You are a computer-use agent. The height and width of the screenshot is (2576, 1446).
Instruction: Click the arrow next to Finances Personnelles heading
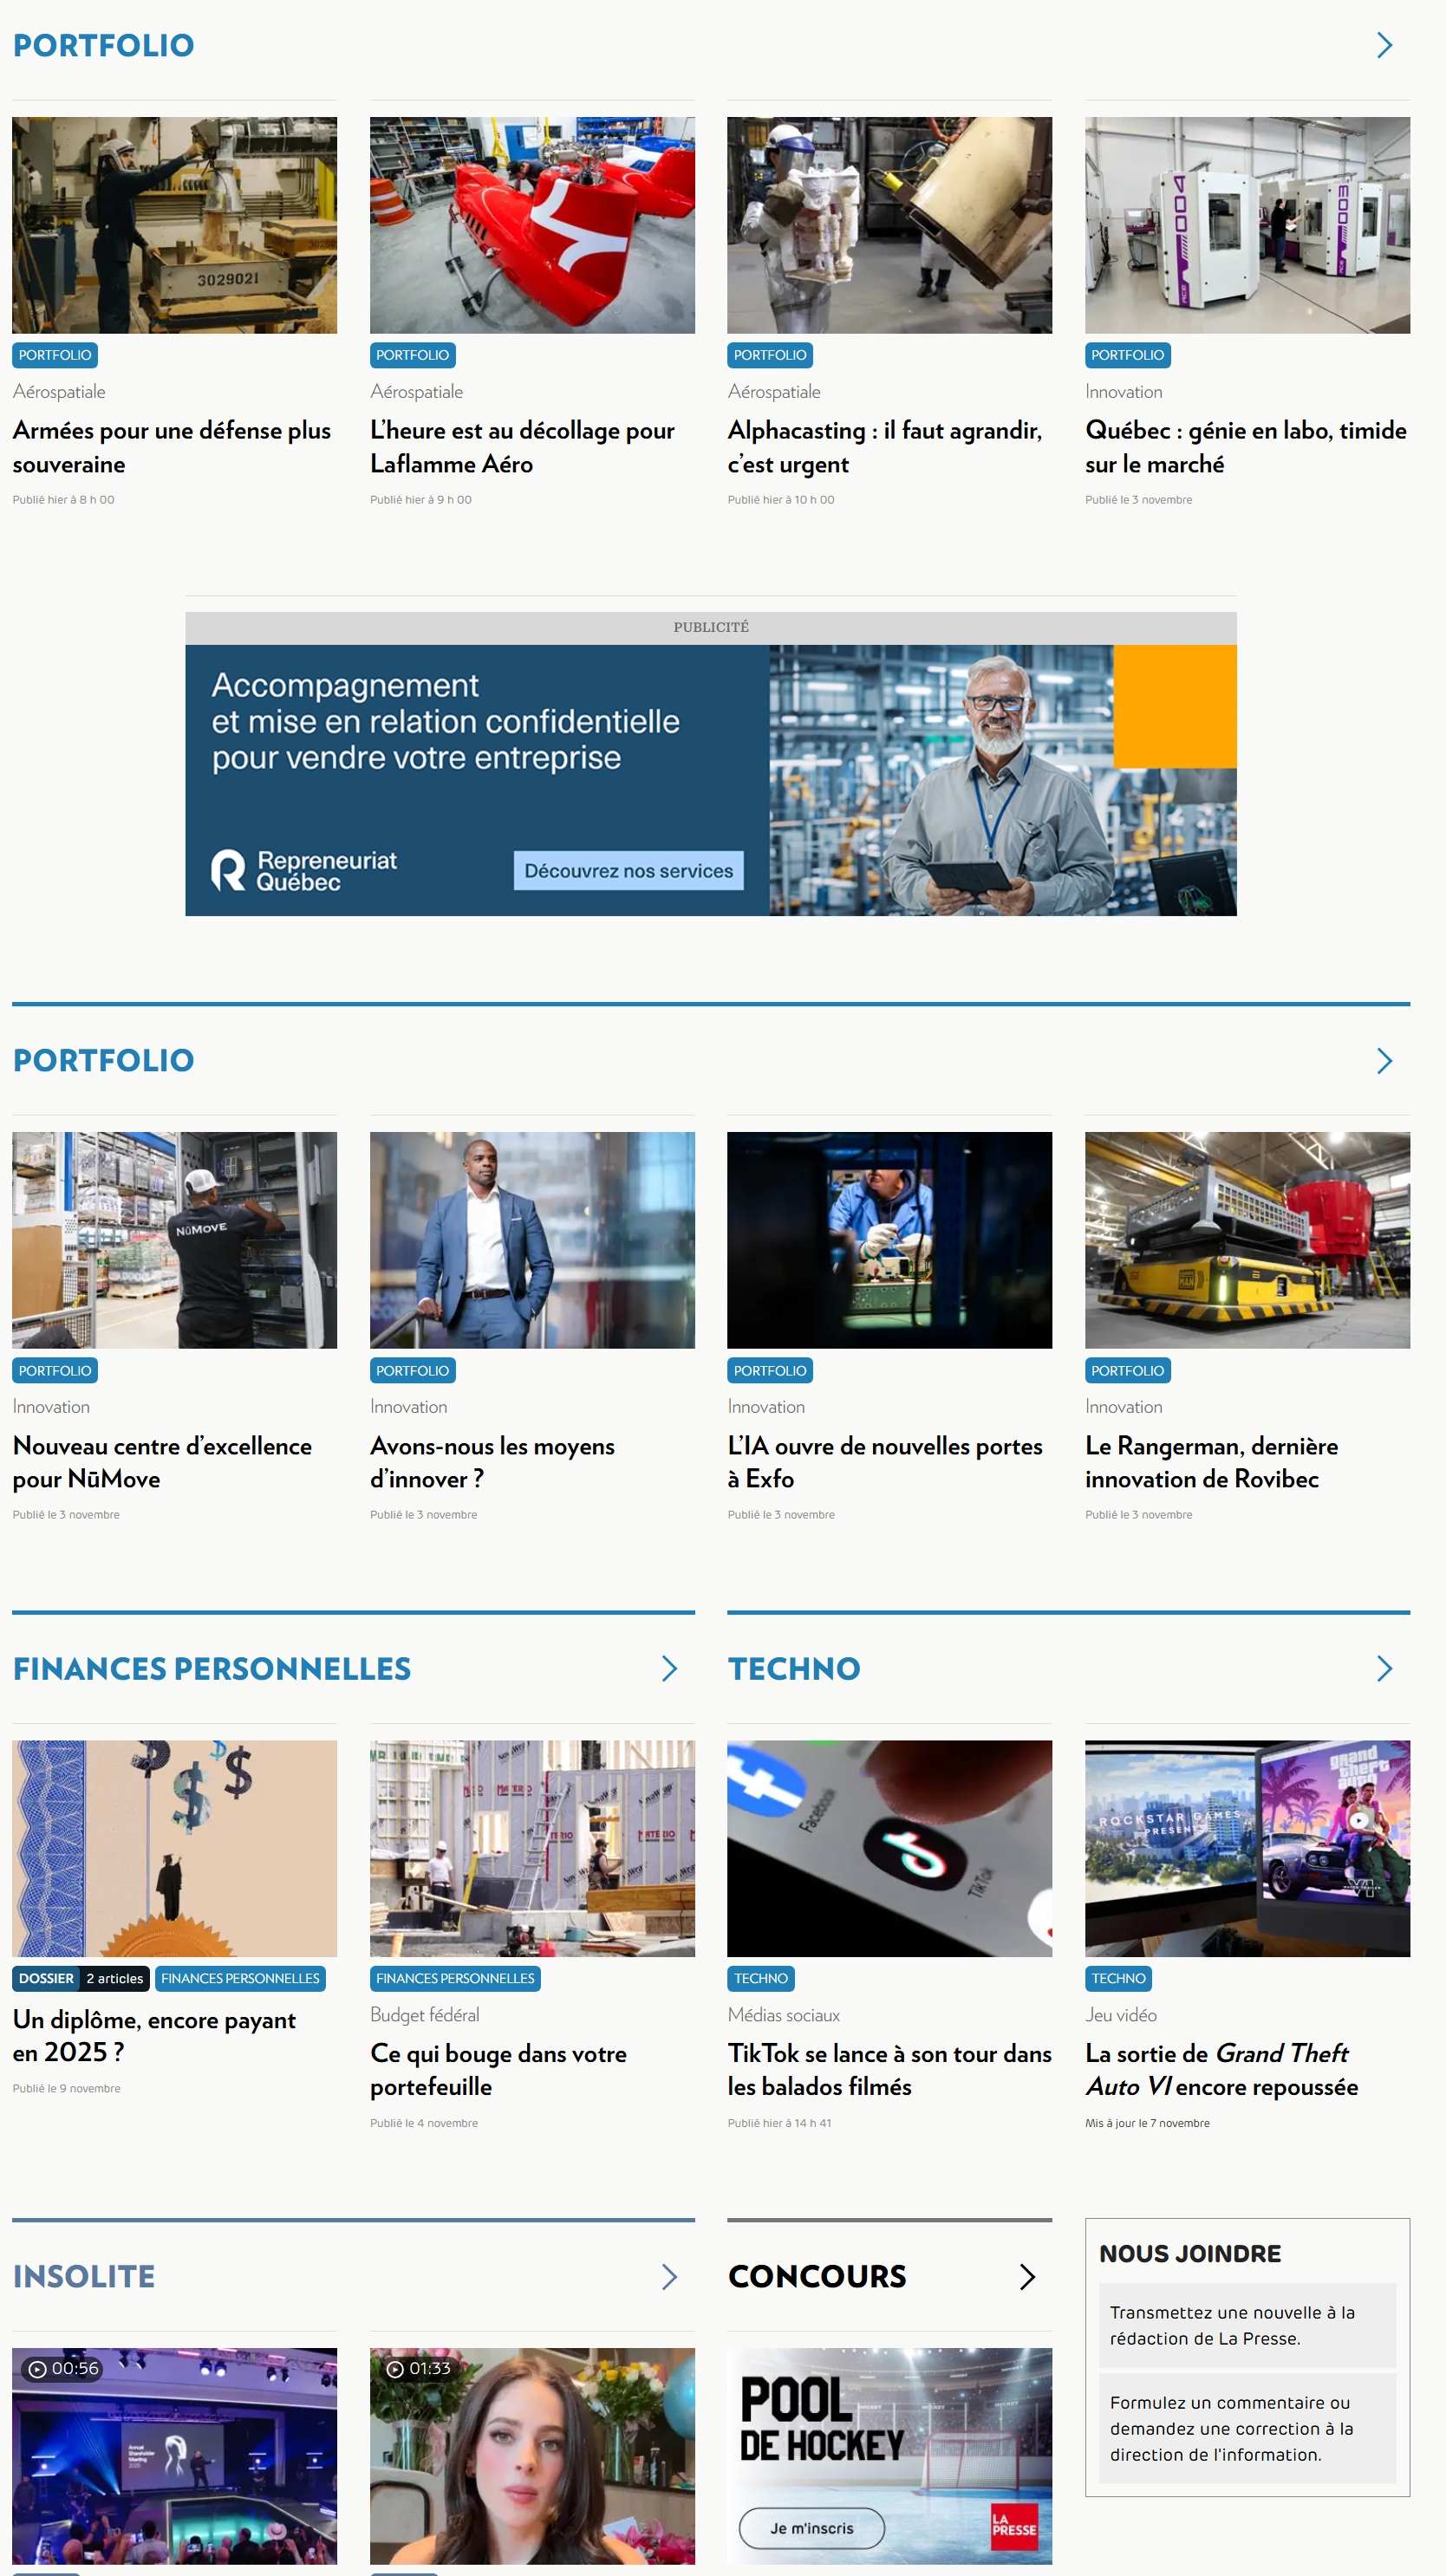[x=669, y=1668]
